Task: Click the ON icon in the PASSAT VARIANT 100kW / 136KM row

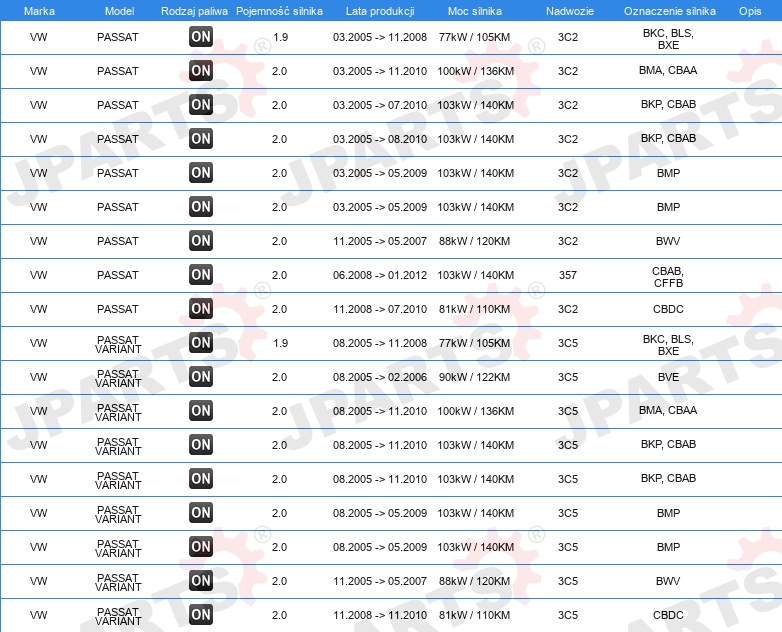Action: tap(200, 410)
